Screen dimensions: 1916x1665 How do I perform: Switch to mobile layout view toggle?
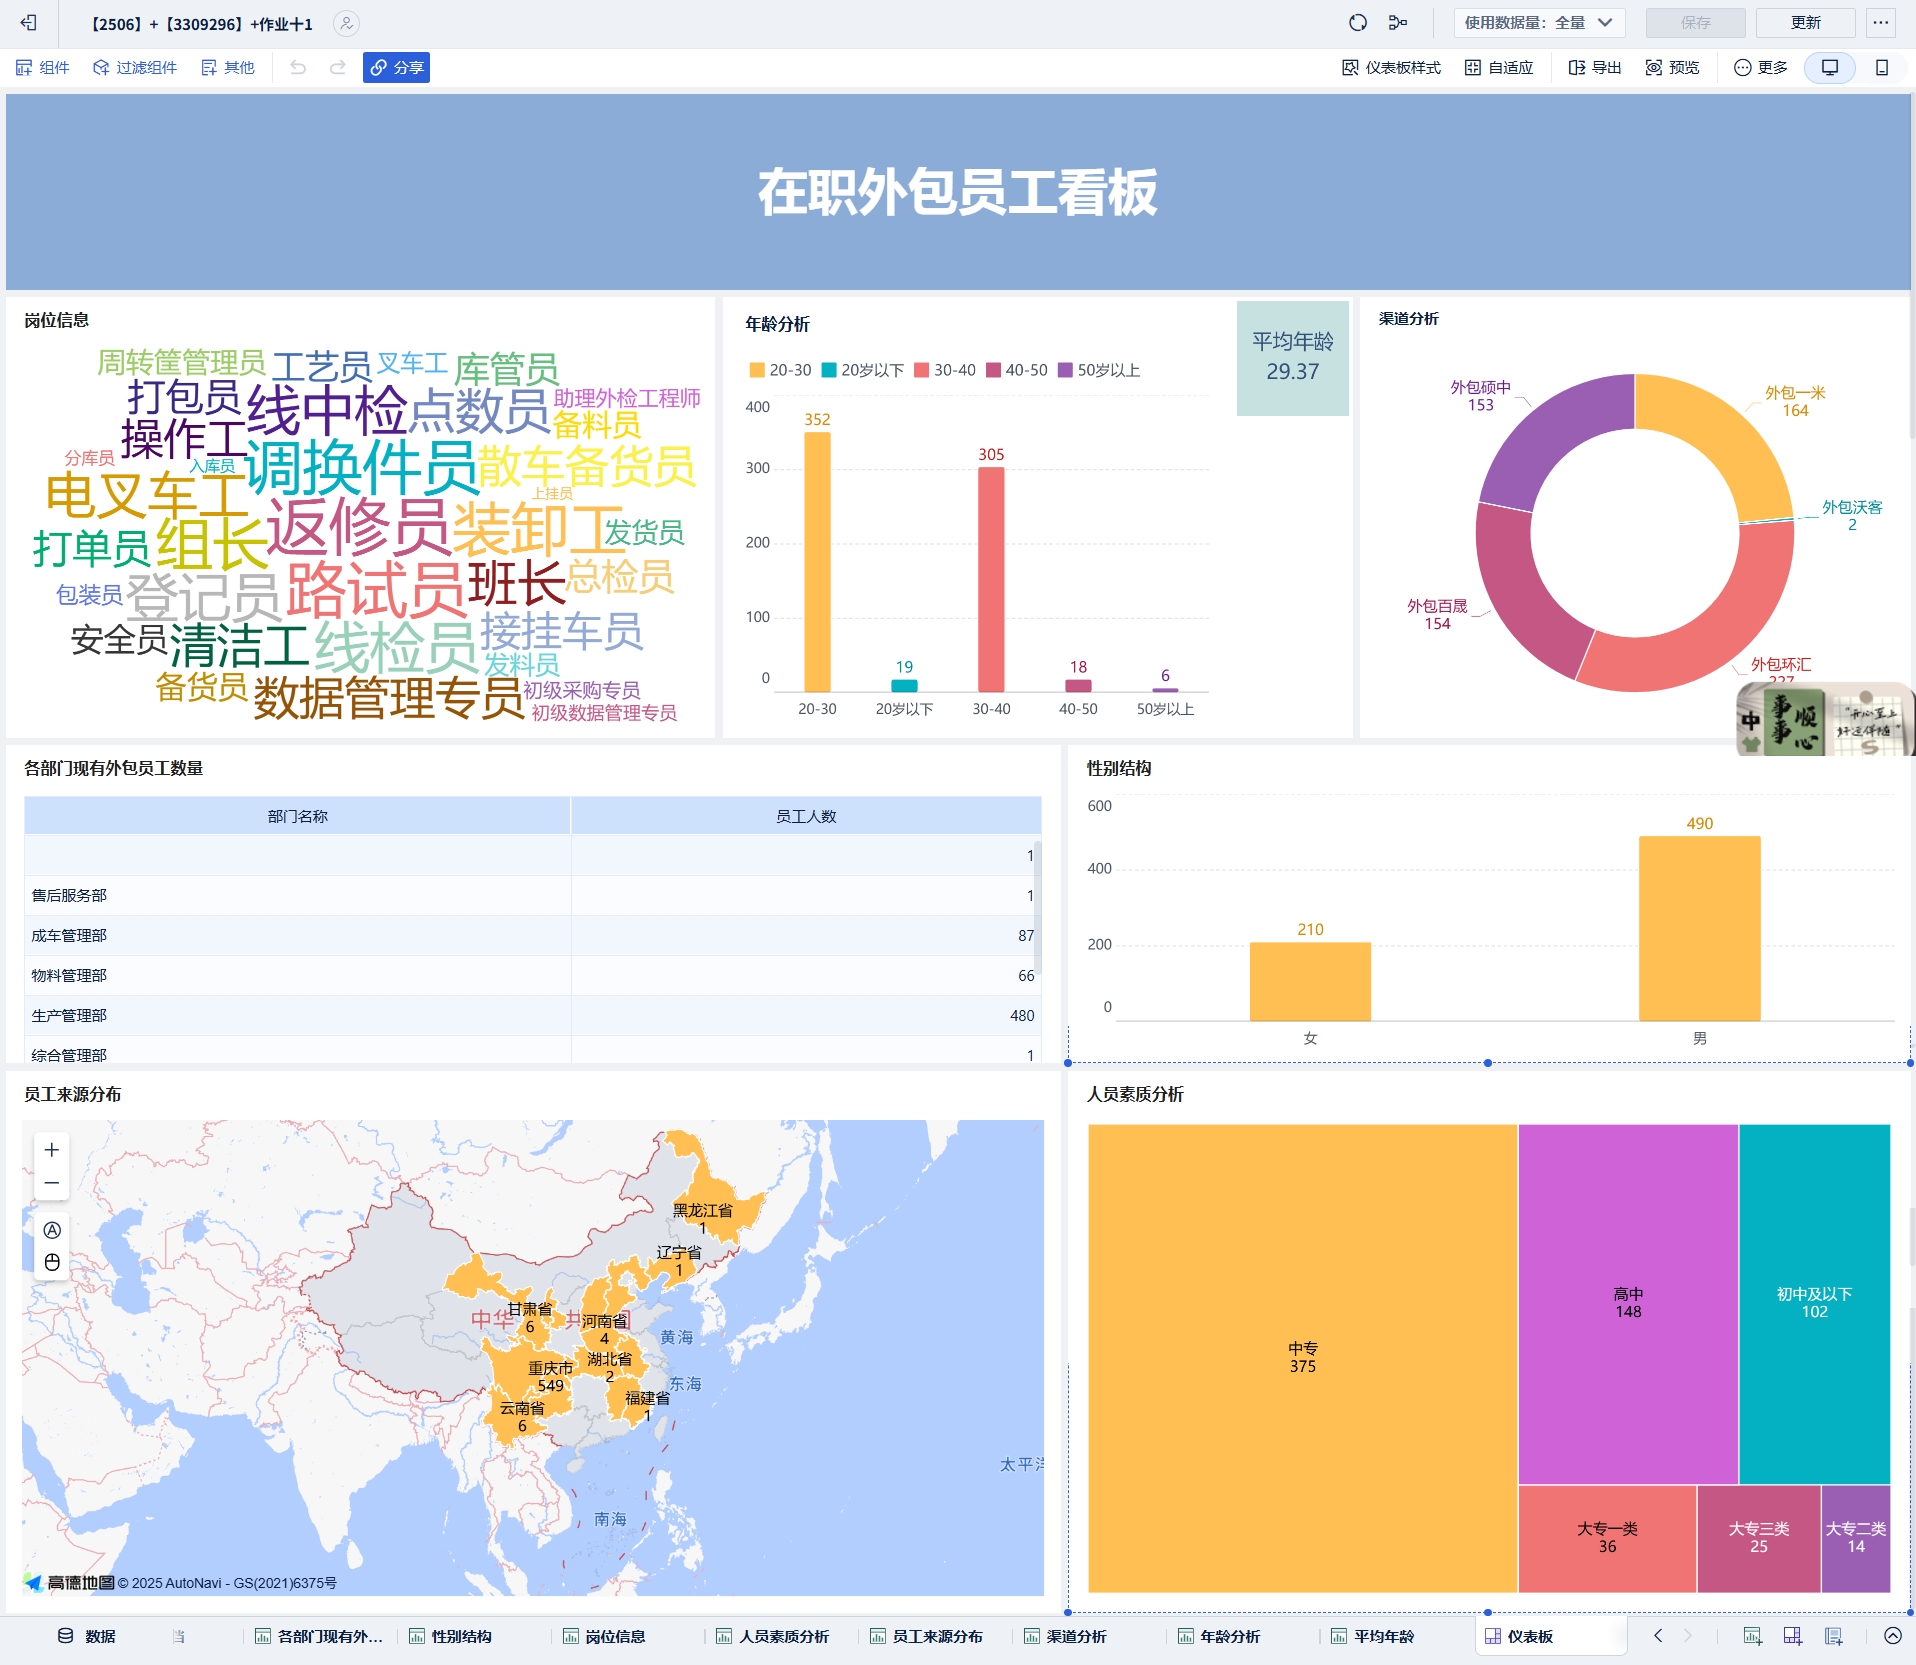click(1882, 67)
